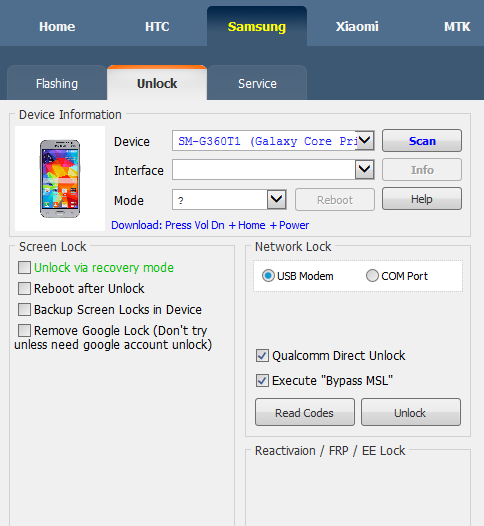Screen dimensions: 484x526
Task: Click the empty Interface combo field
Action: 264,169
